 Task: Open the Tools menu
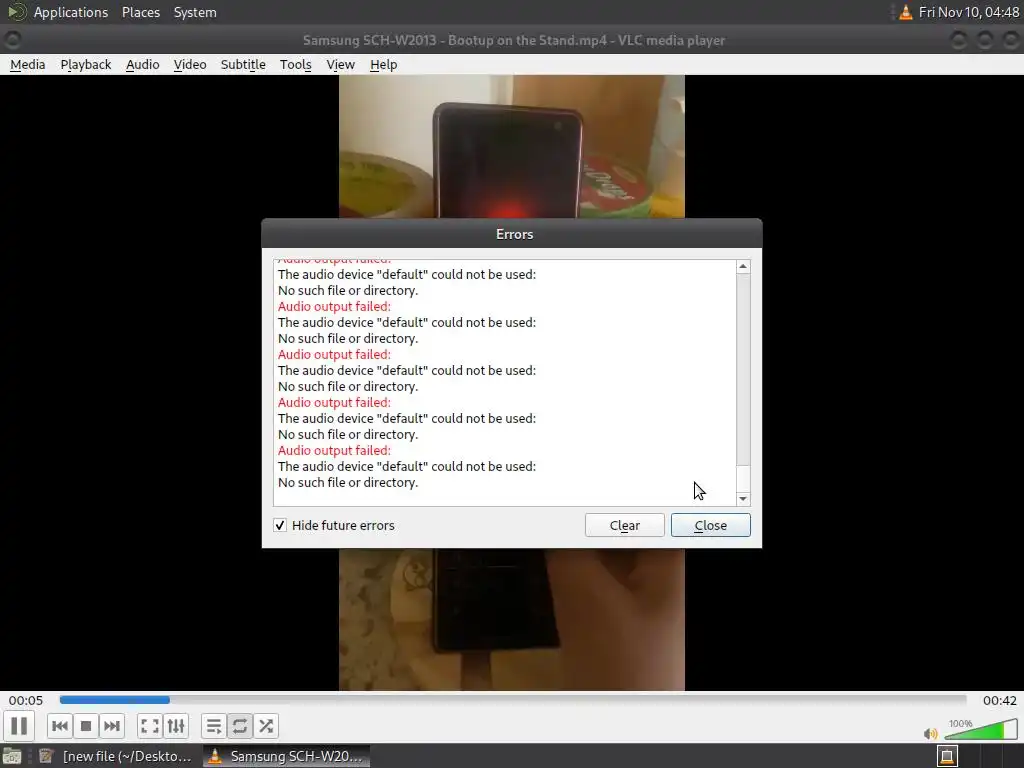295,65
